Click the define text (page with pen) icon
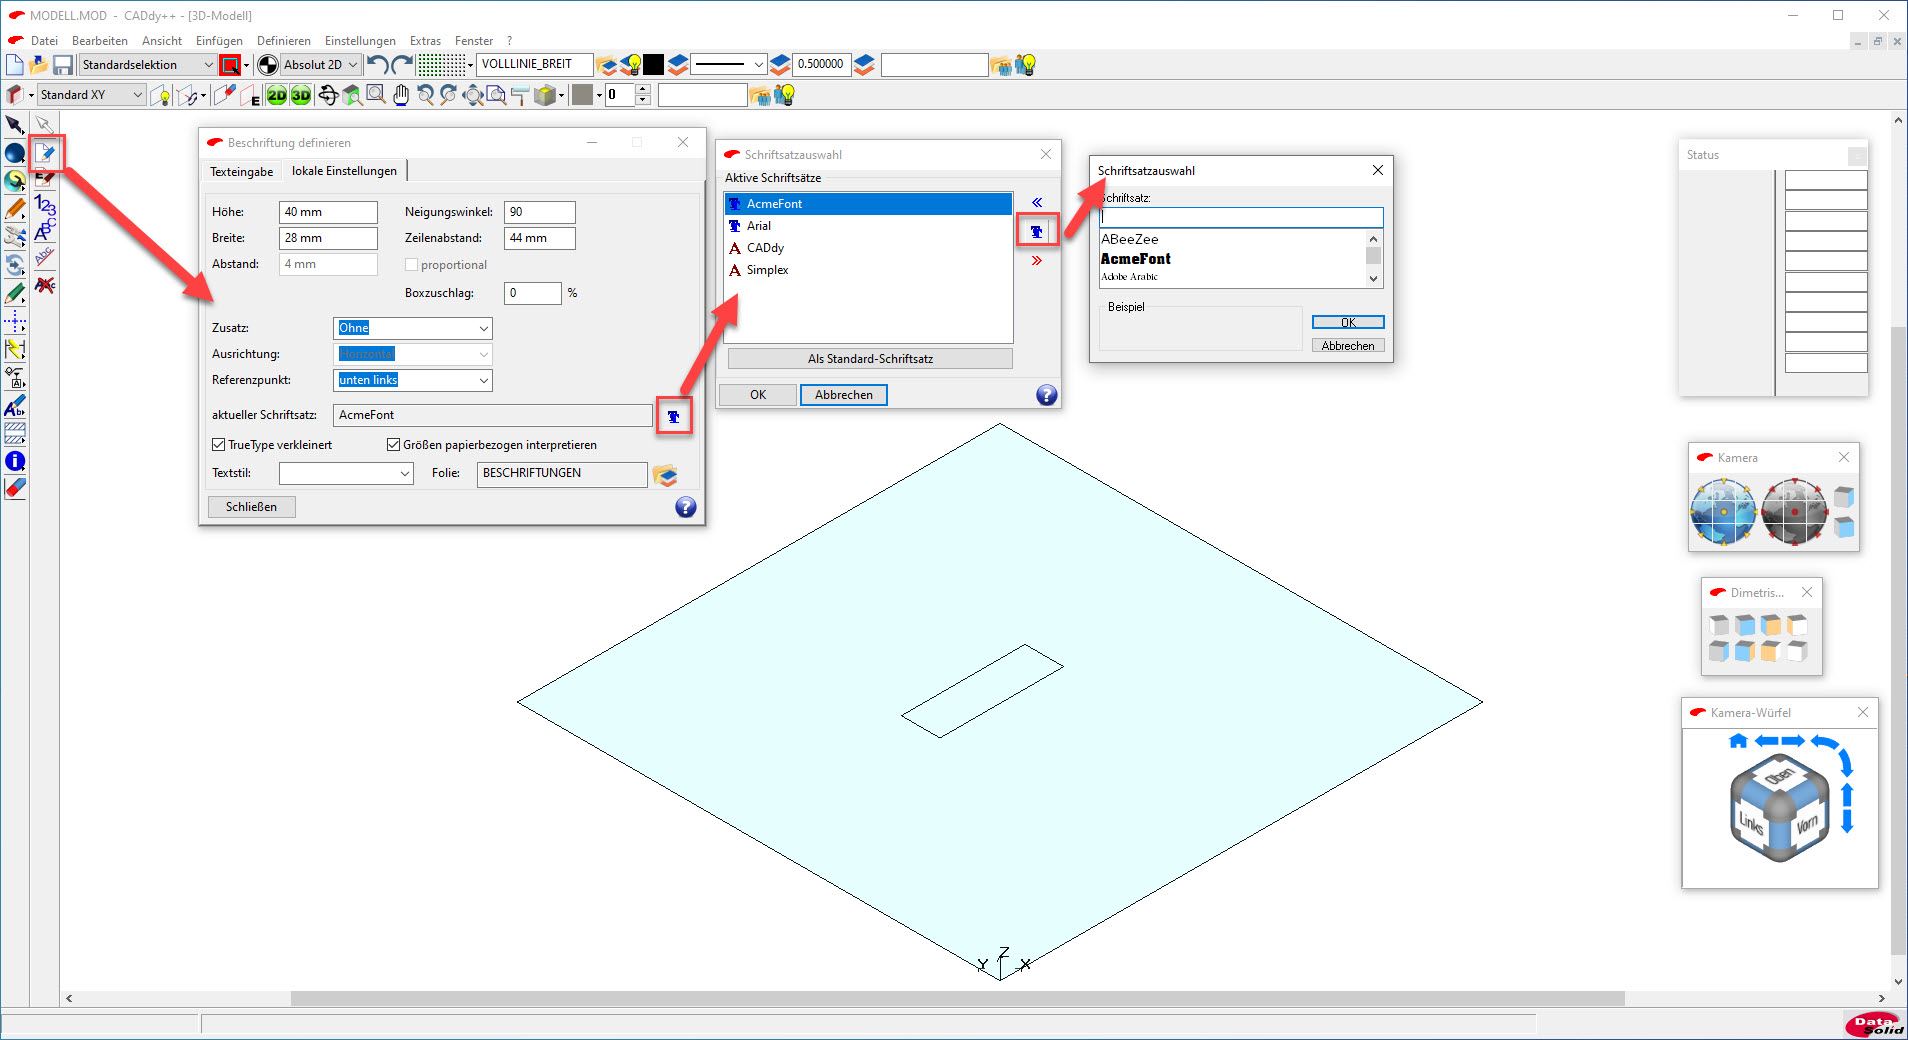 point(45,153)
